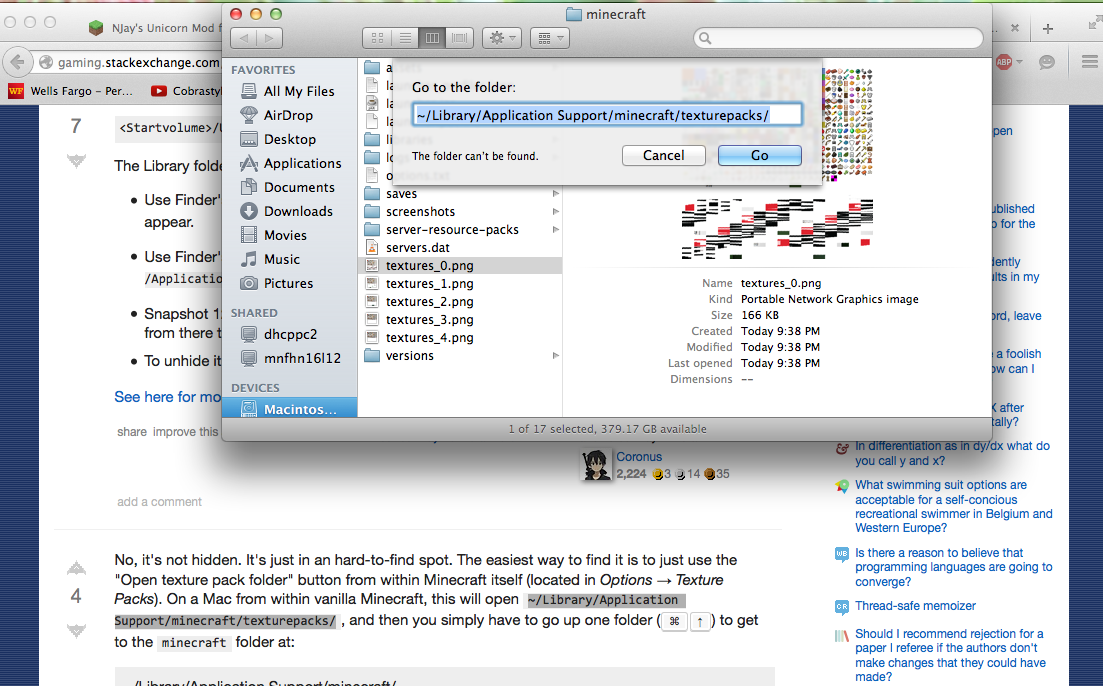This screenshot has height=686, width=1103.
Task: Open Thread-safe memoizer question link
Action: pyautogui.click(x=915, y=606)
